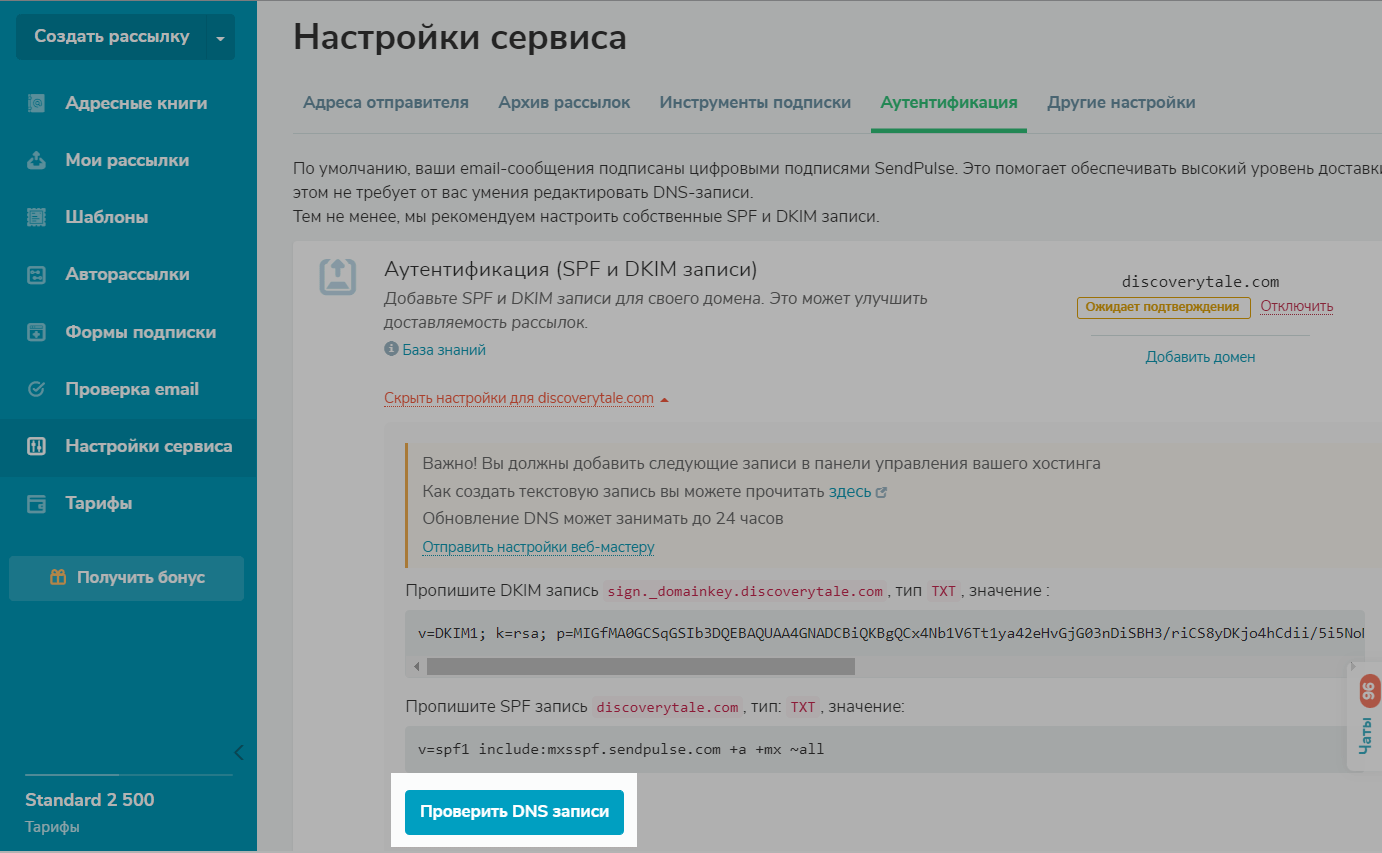Go to Другие настройки tab
1382x853 pixels.
tap(1121, 102)
